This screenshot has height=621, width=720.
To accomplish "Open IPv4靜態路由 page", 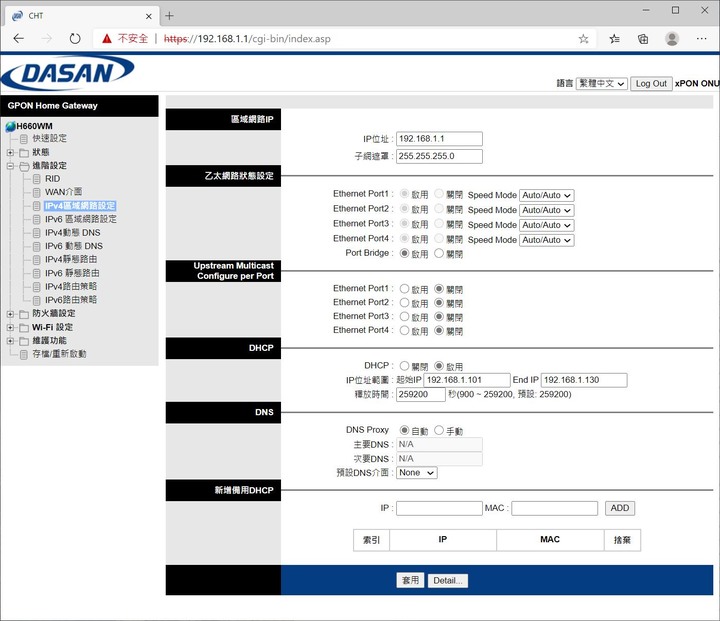I will (x=71, y=260).
